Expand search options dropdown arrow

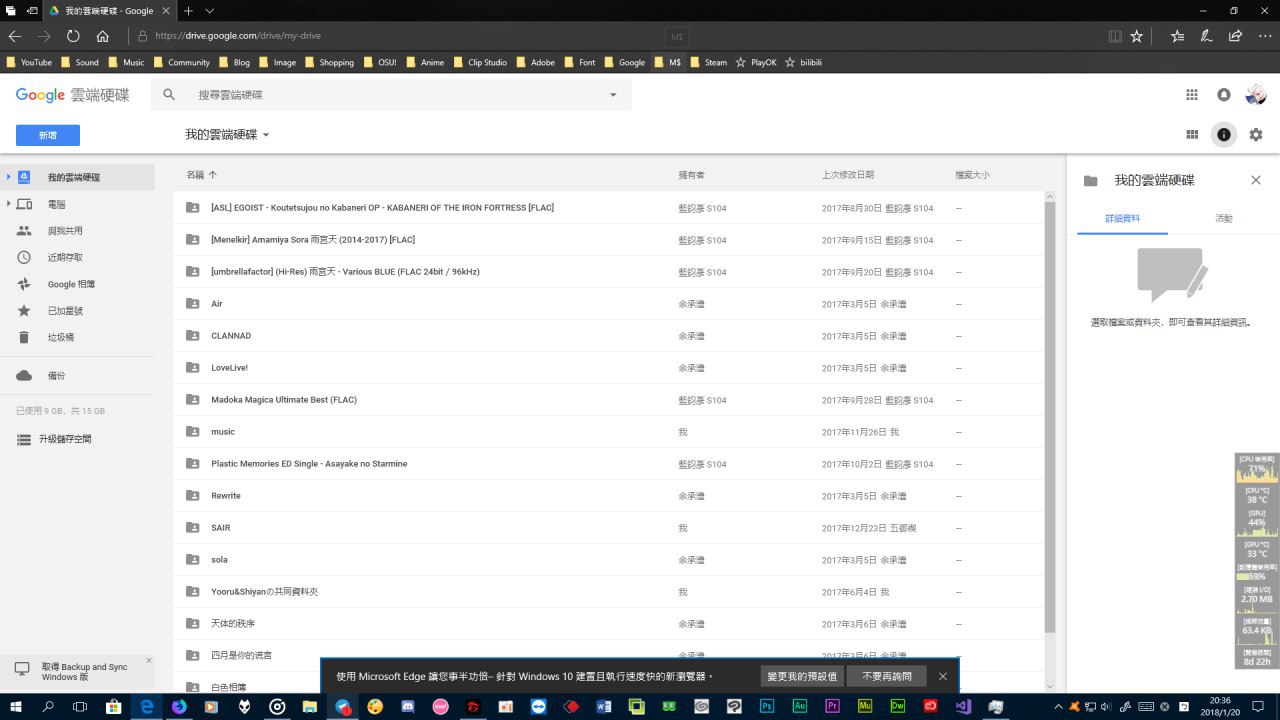613,95
